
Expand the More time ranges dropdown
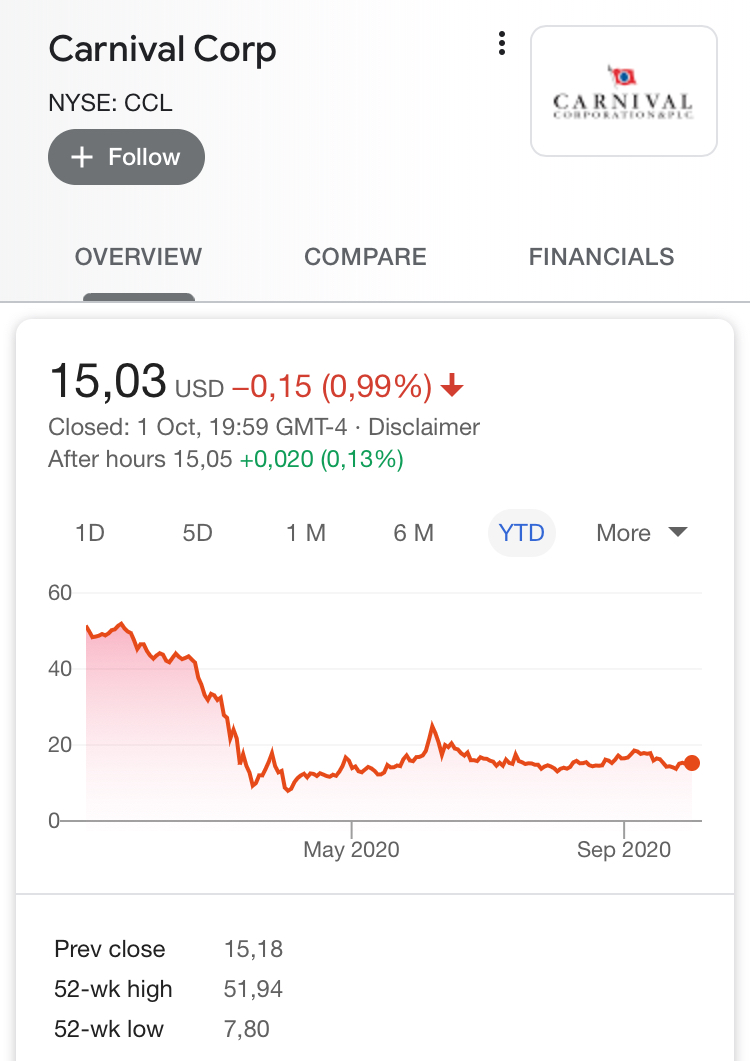point(641,533)
